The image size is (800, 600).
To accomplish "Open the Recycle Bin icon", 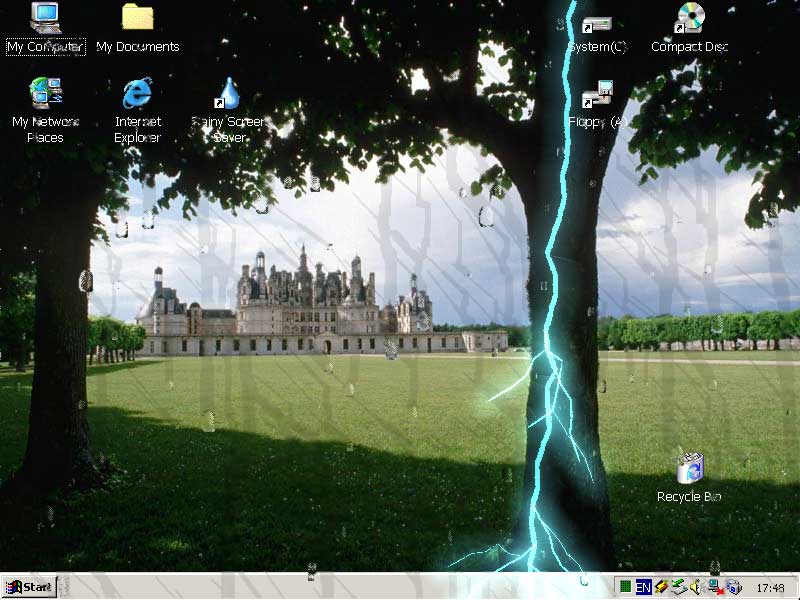I will (690, 468).
